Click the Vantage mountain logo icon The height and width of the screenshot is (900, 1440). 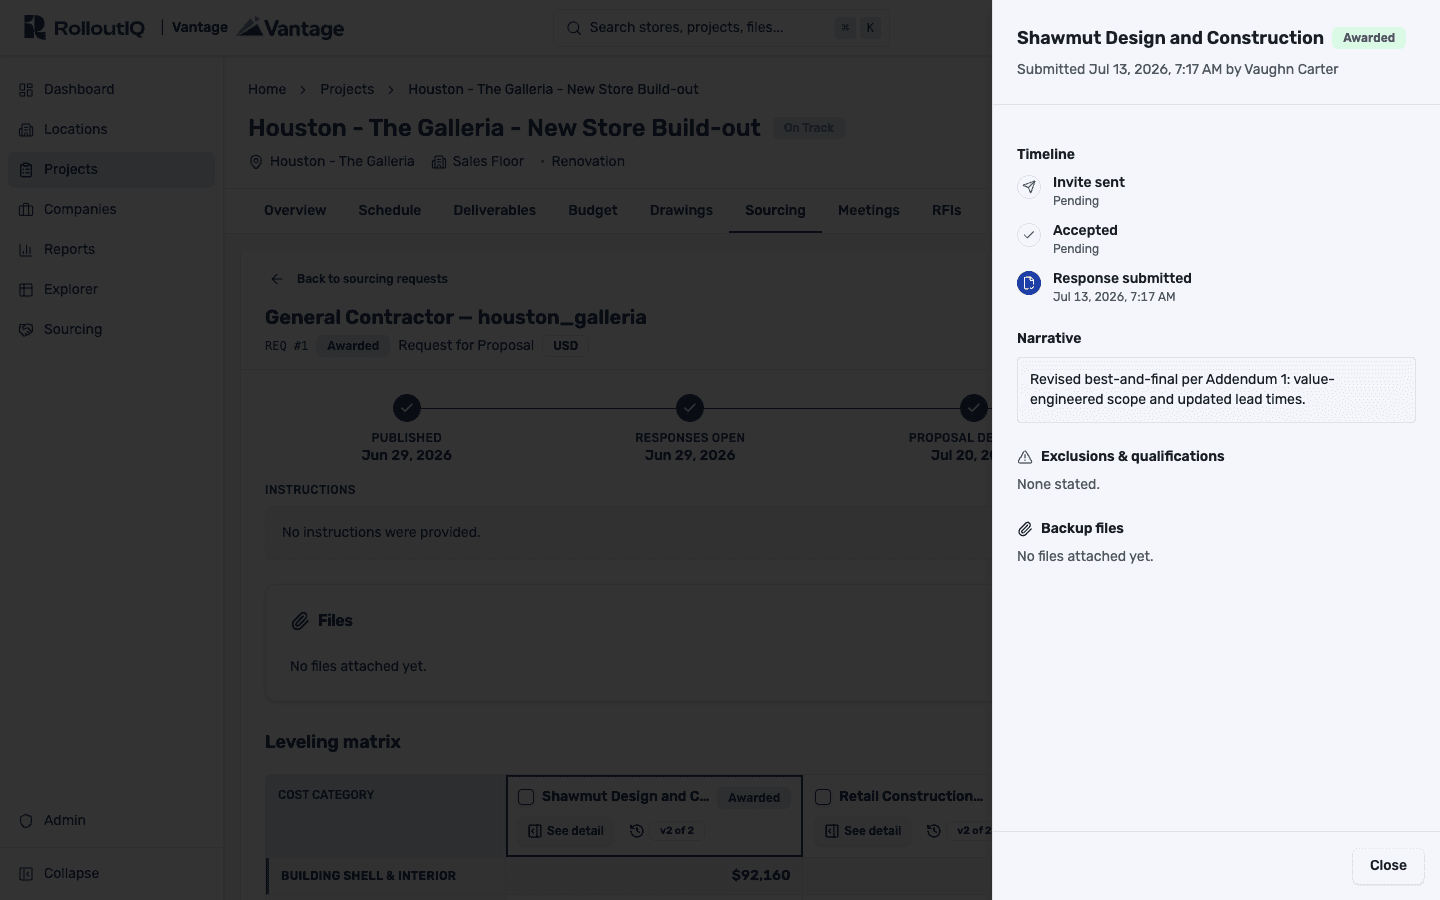[x=250, y=27]
